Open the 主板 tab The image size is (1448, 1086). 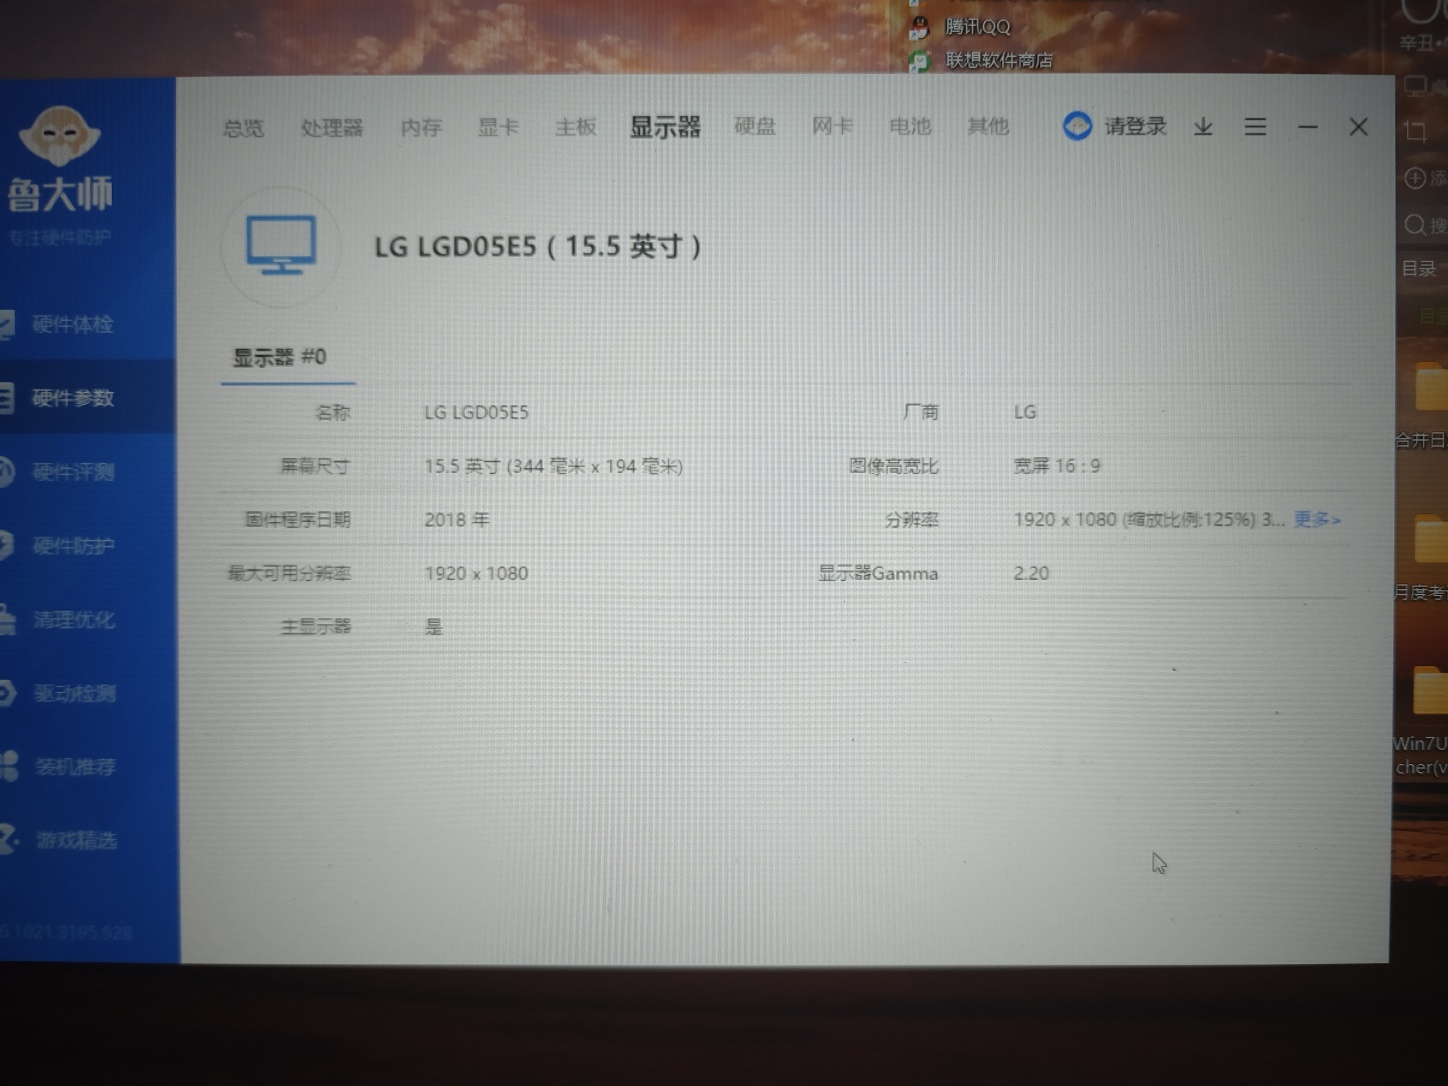576,127
